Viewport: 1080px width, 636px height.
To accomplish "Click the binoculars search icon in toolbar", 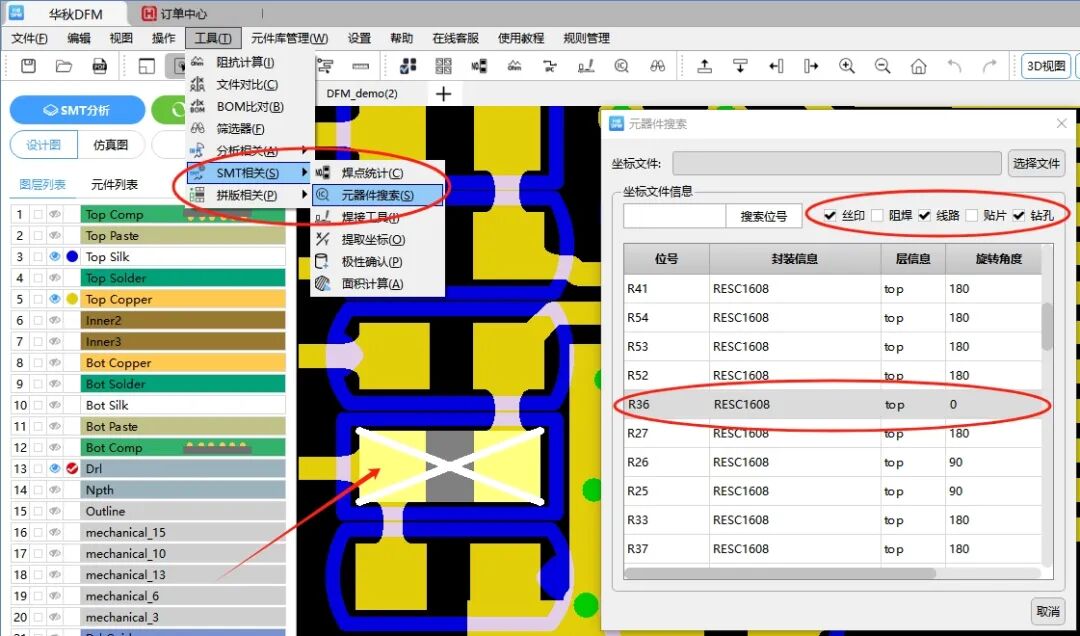I will pyautogui.click(x=657, y=66).
